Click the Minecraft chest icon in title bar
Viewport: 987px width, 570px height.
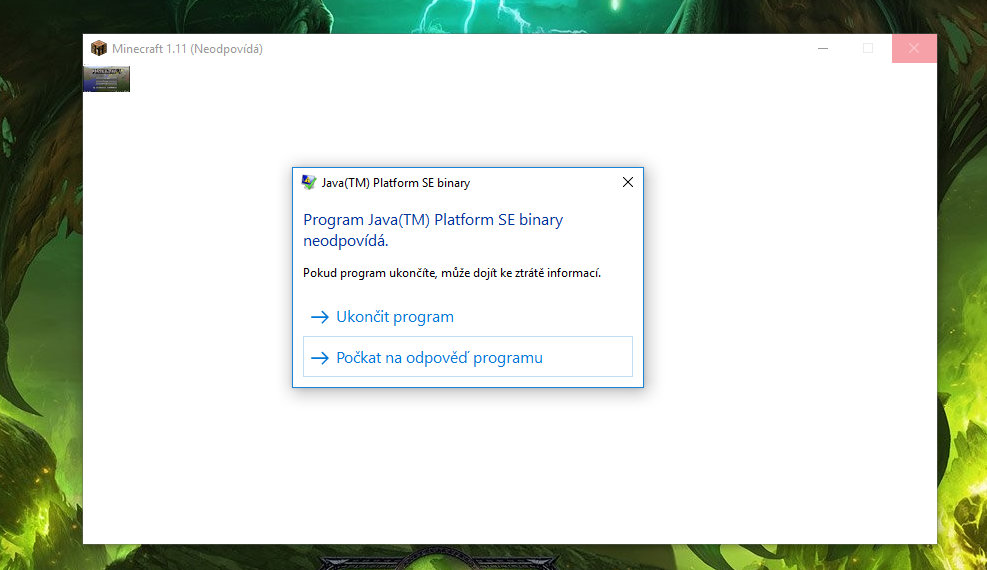coord(99,48)
